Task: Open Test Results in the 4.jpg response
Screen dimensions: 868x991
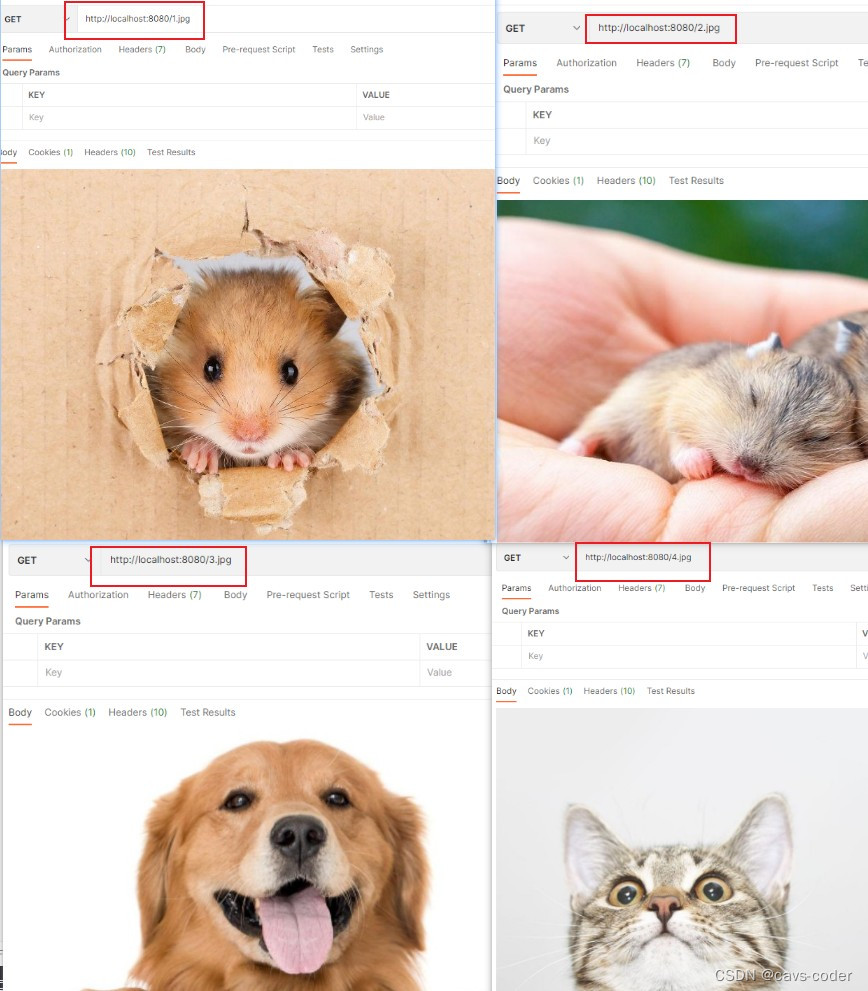Action: (671, 691)
